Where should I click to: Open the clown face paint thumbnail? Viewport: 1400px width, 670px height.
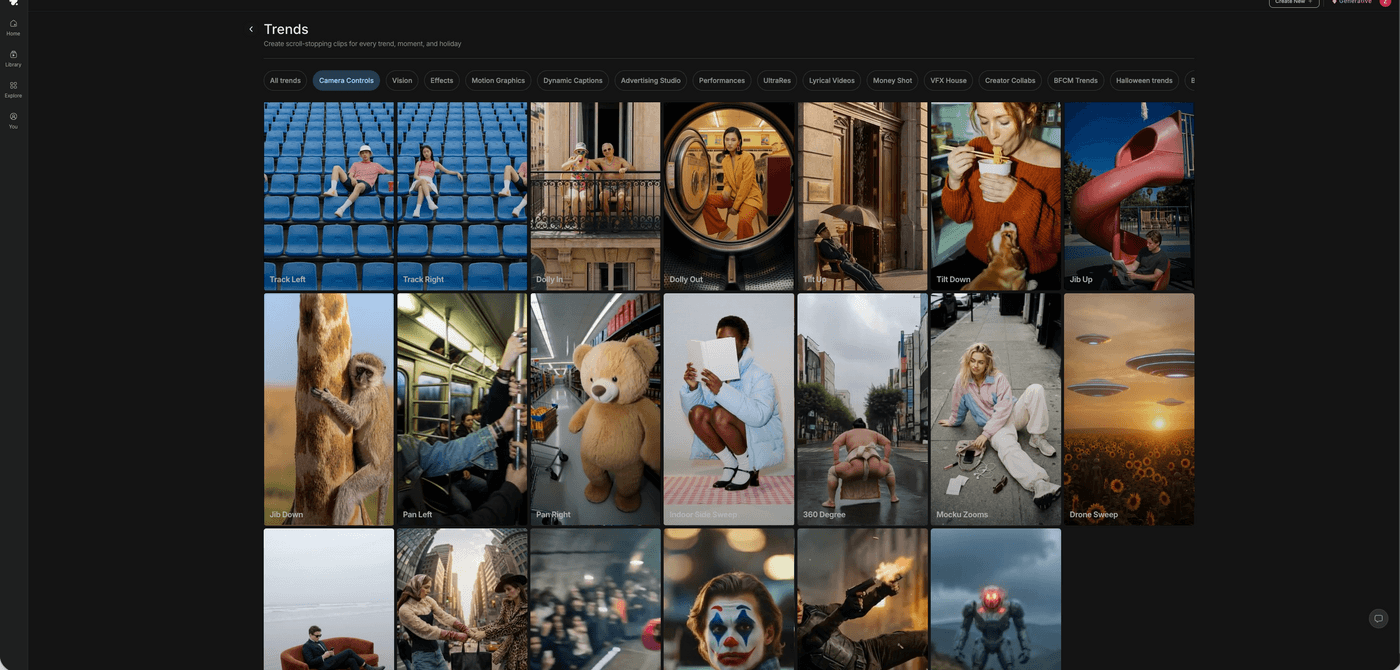729,599
